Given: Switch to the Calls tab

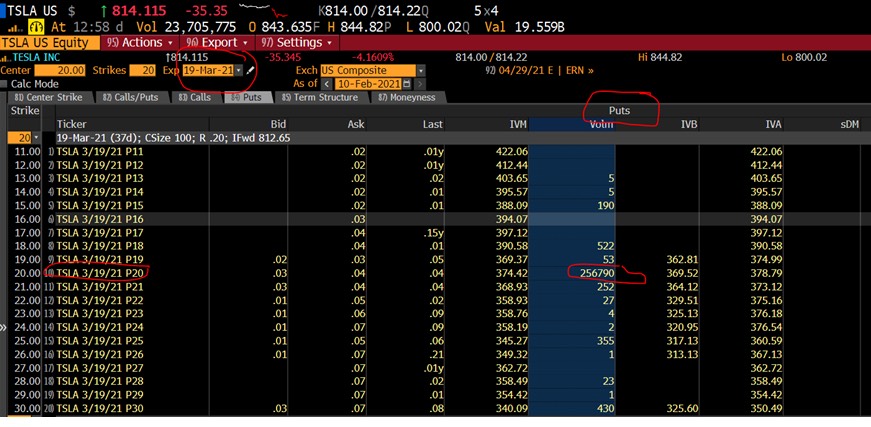Looking at the screenshot, I should tap(195, 97).
